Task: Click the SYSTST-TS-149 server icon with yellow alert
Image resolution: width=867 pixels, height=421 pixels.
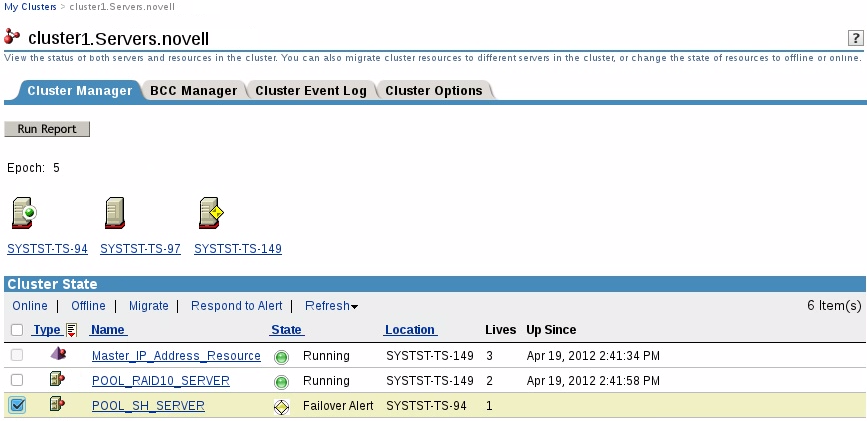Action: click(x=211, y=213)
